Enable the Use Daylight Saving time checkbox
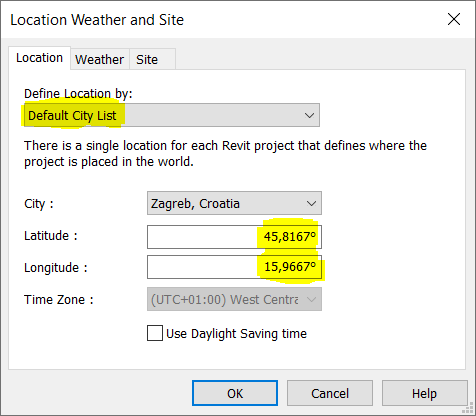 click(x=155, y=333)
